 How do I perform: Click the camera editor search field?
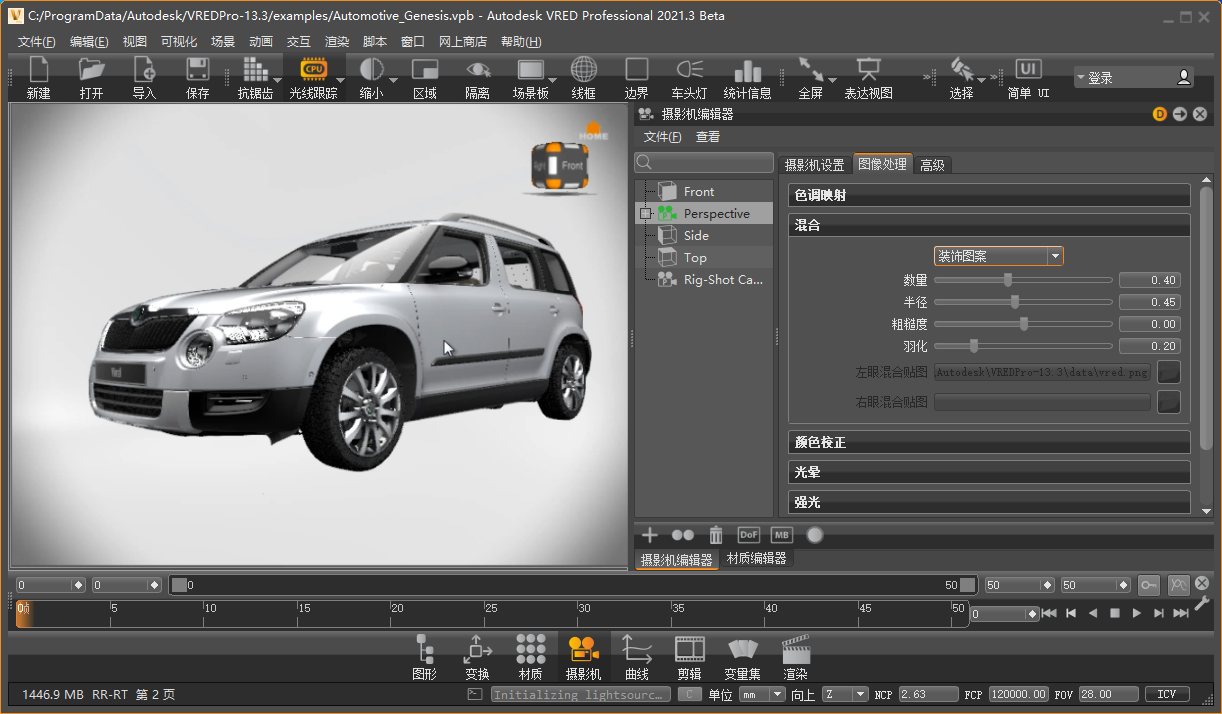click(704, 162)
